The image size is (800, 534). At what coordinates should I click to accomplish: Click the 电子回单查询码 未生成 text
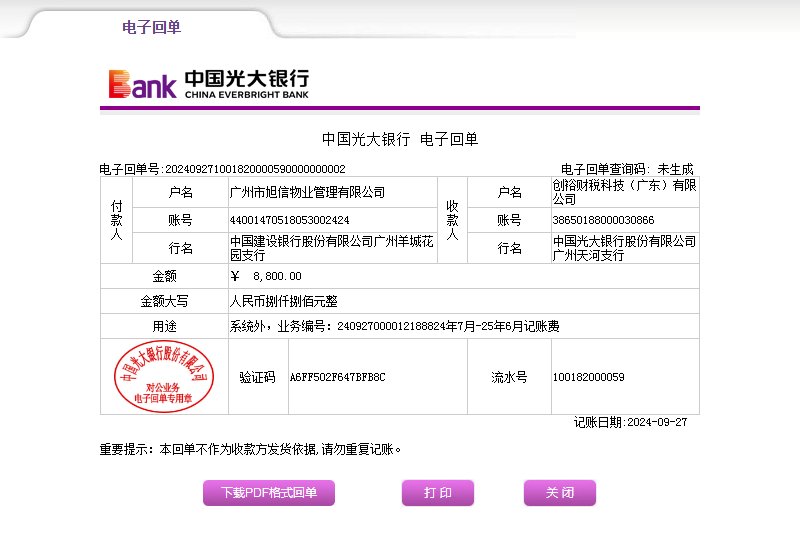pos(627,169)
